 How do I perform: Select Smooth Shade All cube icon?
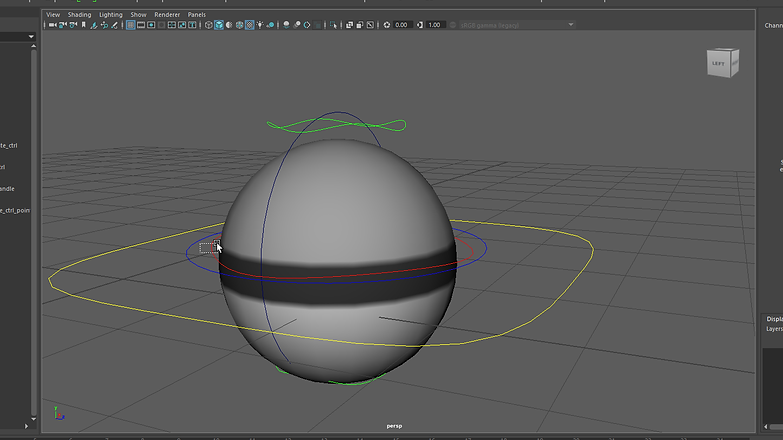point(219,25)
